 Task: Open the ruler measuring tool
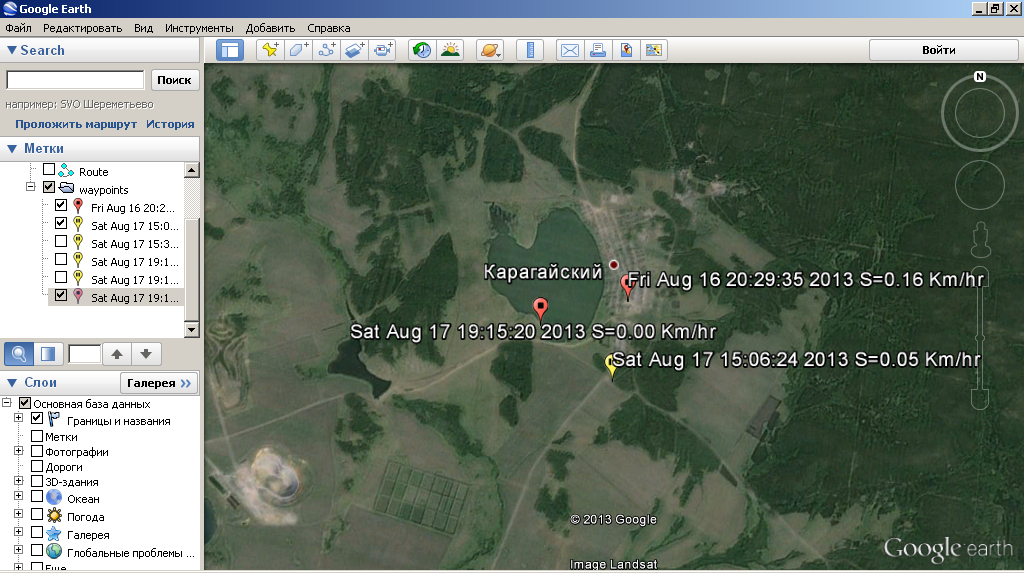(530, 50)
